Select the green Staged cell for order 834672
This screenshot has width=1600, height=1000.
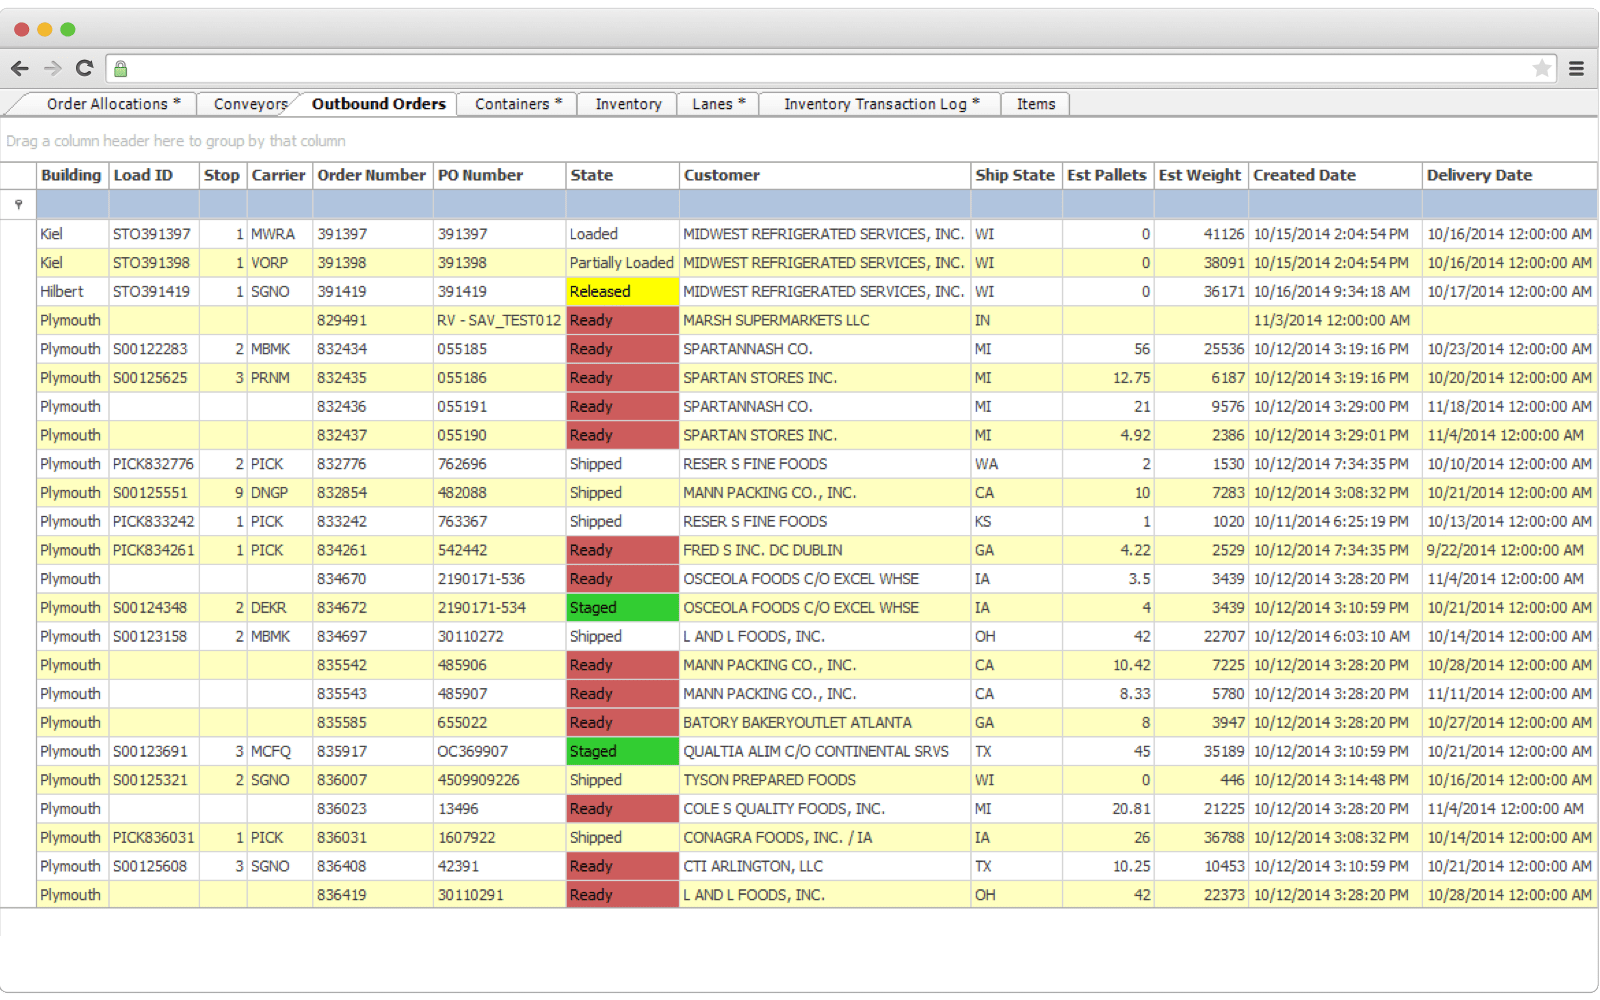click(x=622, y=608)
